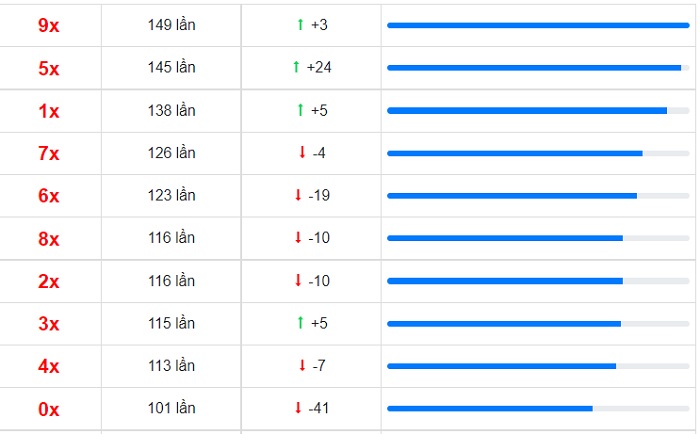This screenshot has width=700, height=434.
Task: Click the 6x frequency progress bar
Action: pos(538,196)
